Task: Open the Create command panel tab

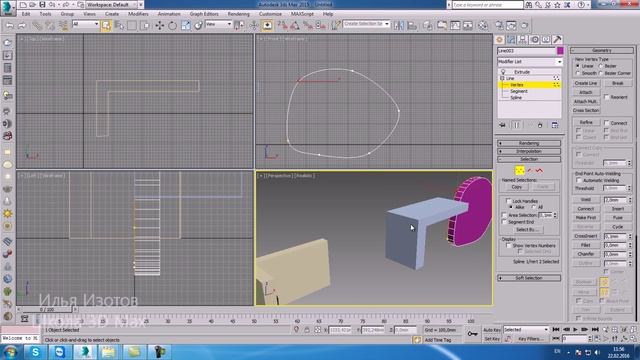Action: (x=499, y=40)
